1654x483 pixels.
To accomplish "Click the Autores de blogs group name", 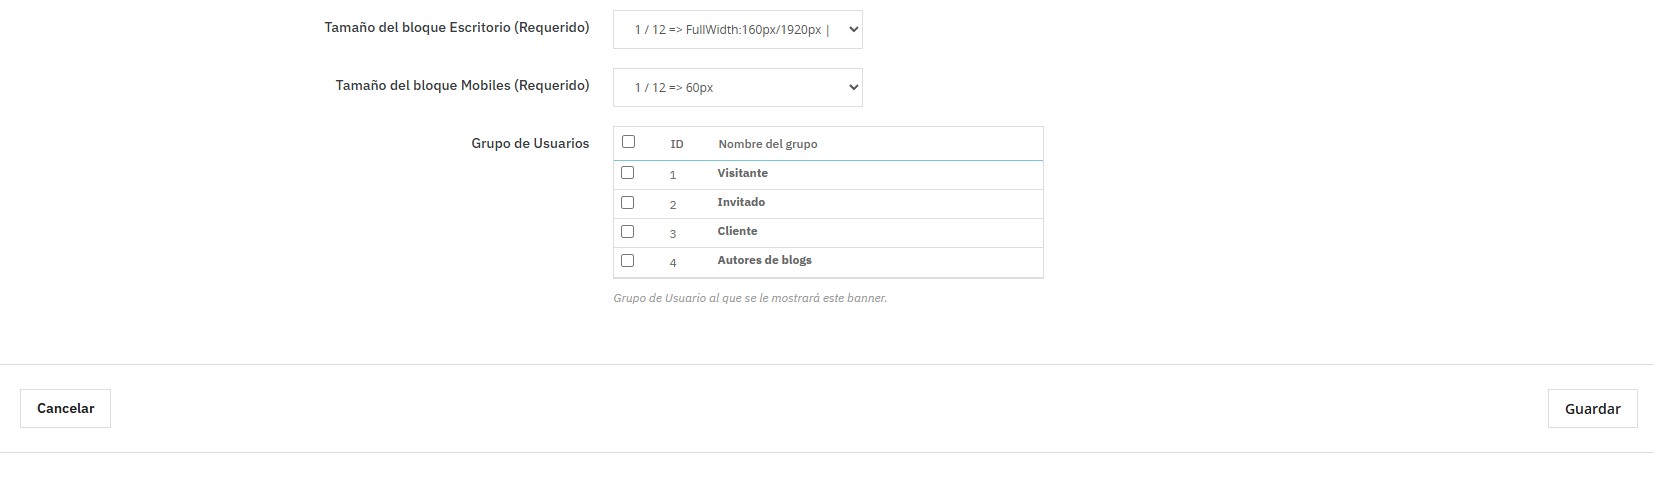I will [764, 260].
